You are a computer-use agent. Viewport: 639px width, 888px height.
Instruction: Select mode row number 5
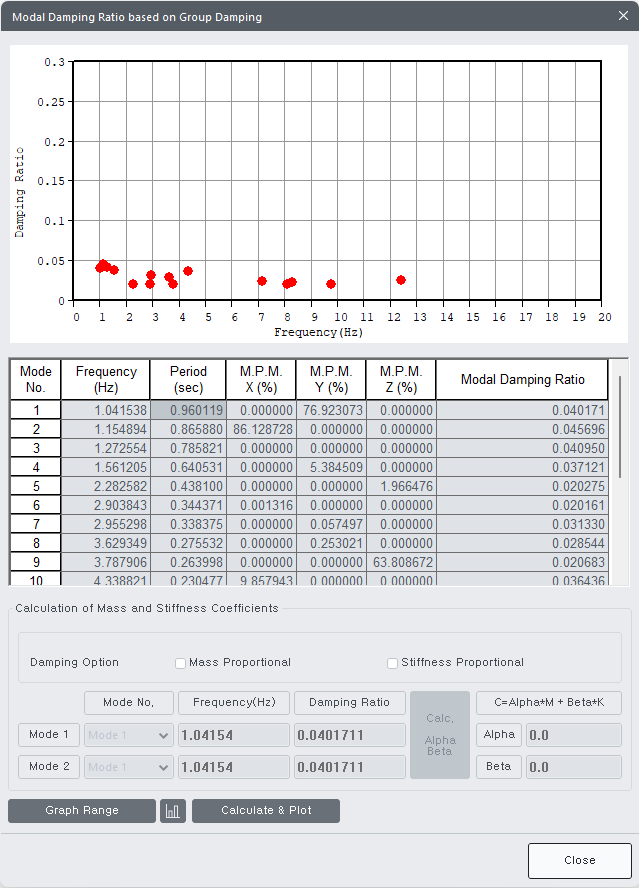[36, 486]
